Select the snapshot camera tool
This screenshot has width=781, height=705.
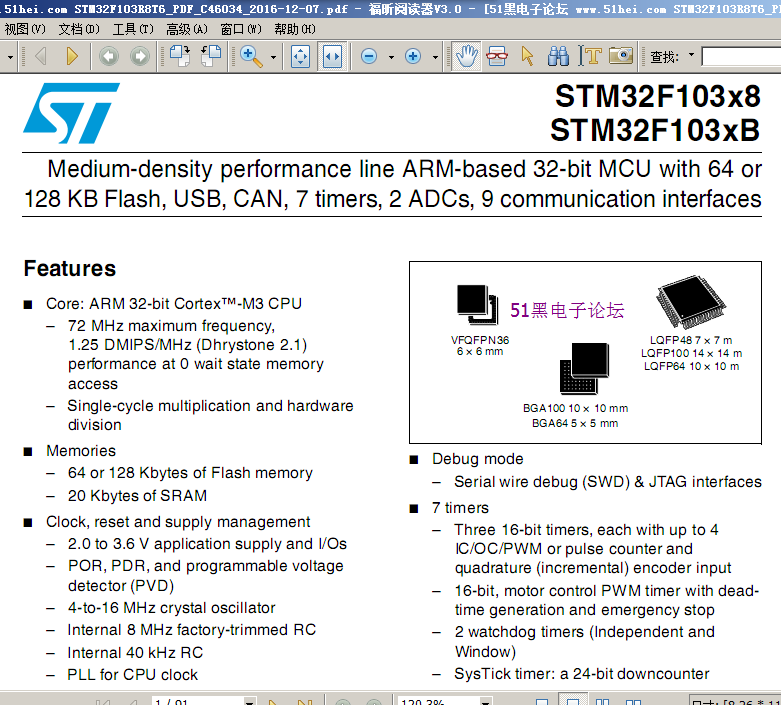point(621,55)
